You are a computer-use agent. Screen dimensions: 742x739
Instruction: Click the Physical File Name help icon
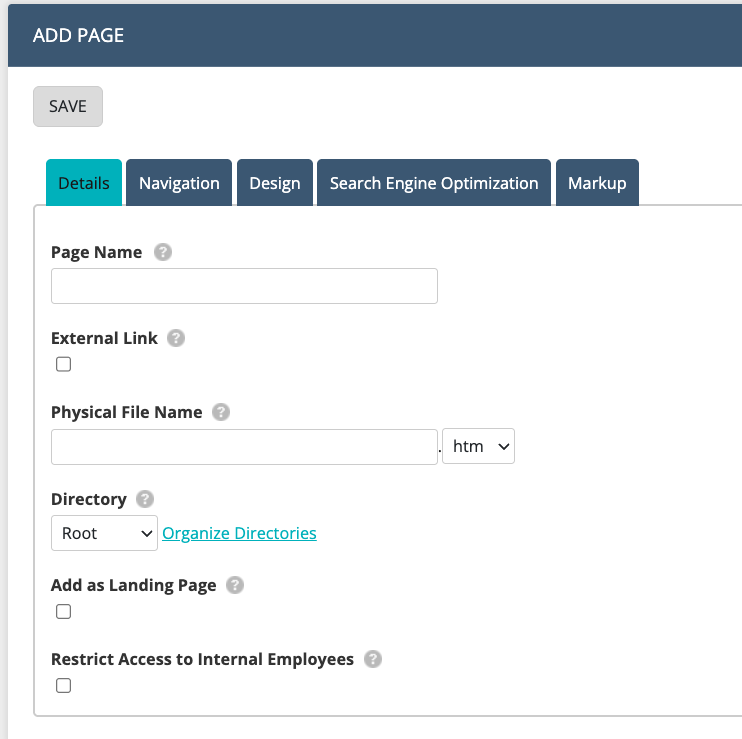coord(221,412)
